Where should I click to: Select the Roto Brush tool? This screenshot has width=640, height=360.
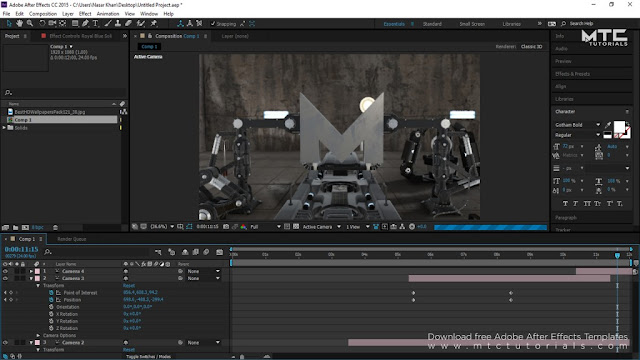point(141,24)
